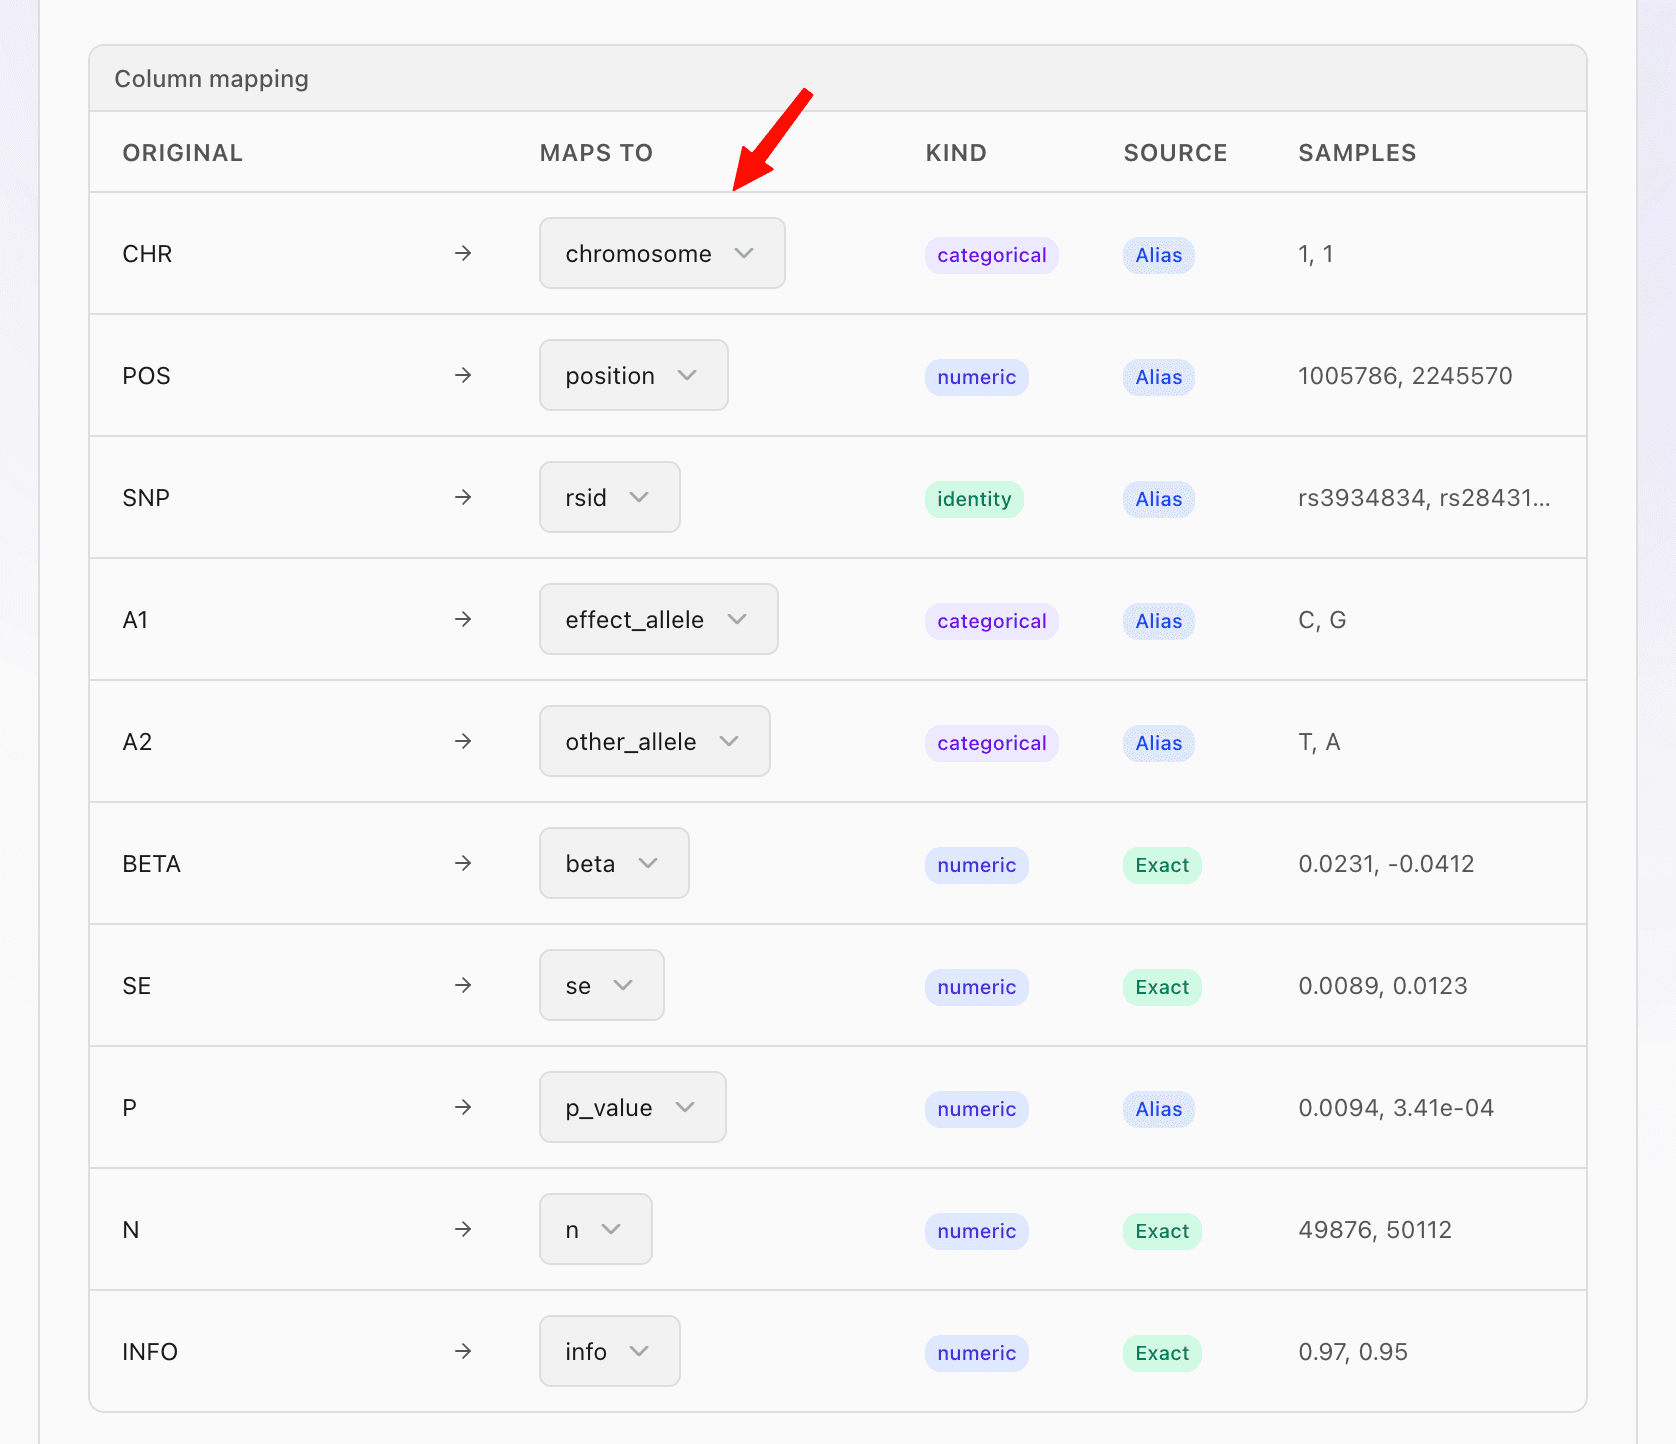Click the Alias badge in CHR row

point(1158,255)
